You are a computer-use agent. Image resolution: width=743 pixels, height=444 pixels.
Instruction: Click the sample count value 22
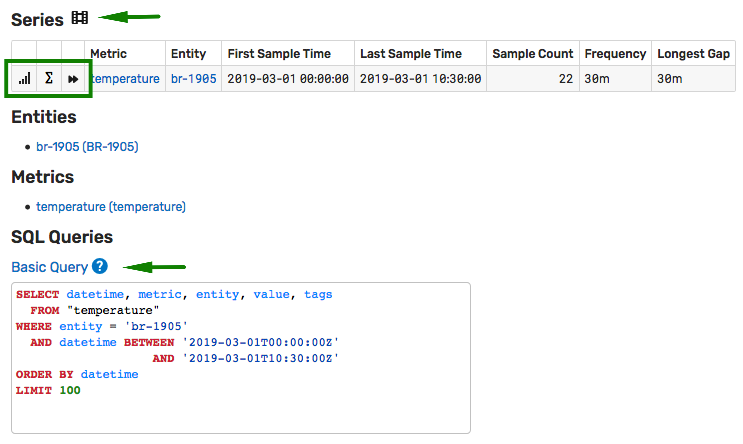tap(566, 79)
